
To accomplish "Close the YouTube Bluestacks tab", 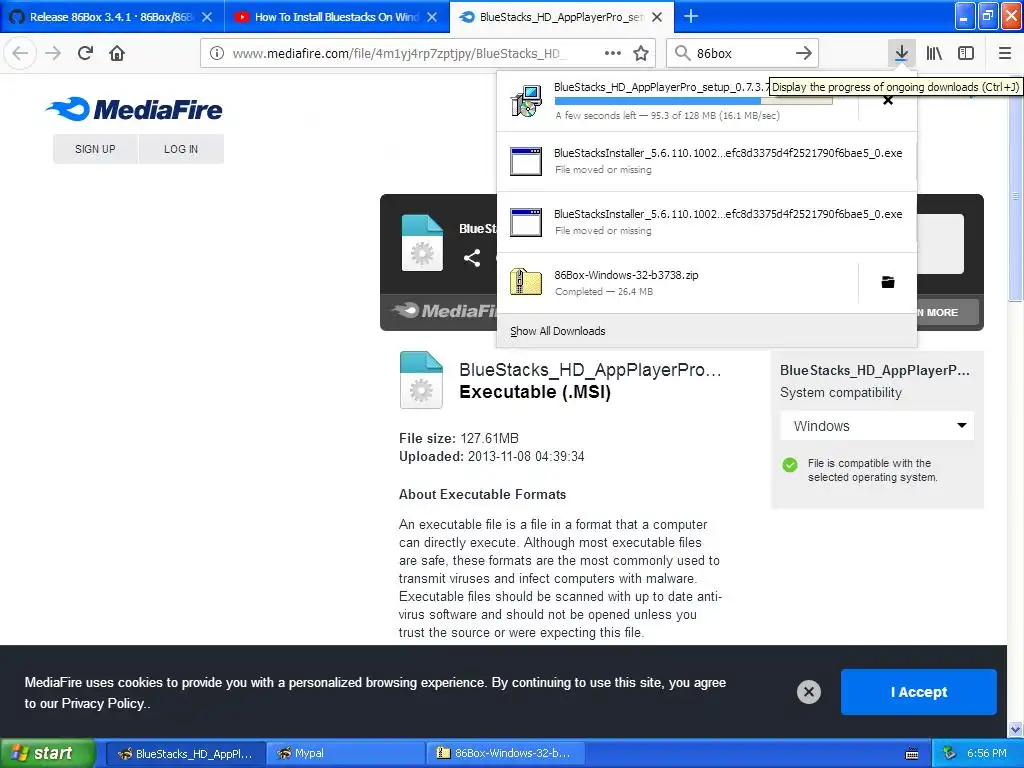I will click(x=432, y=17).
